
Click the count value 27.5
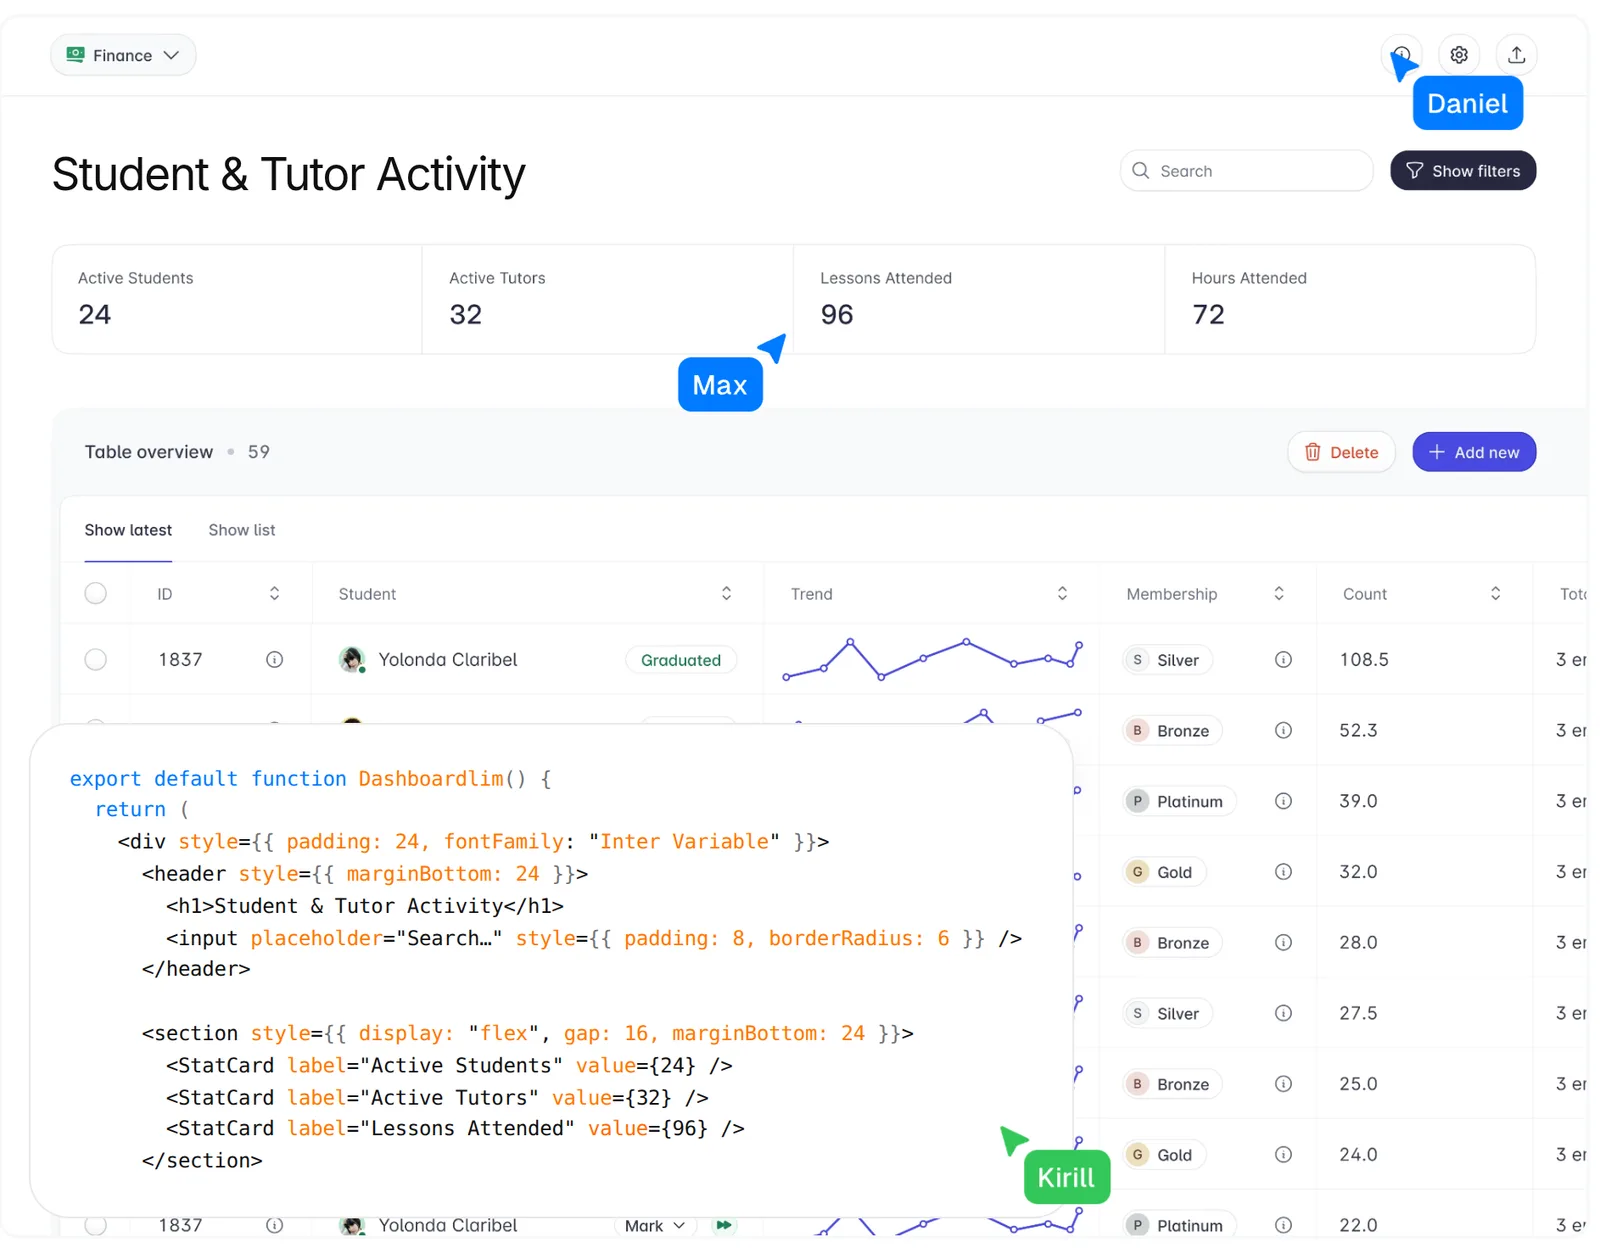pyautogui.click(x=1358, y=1013)
